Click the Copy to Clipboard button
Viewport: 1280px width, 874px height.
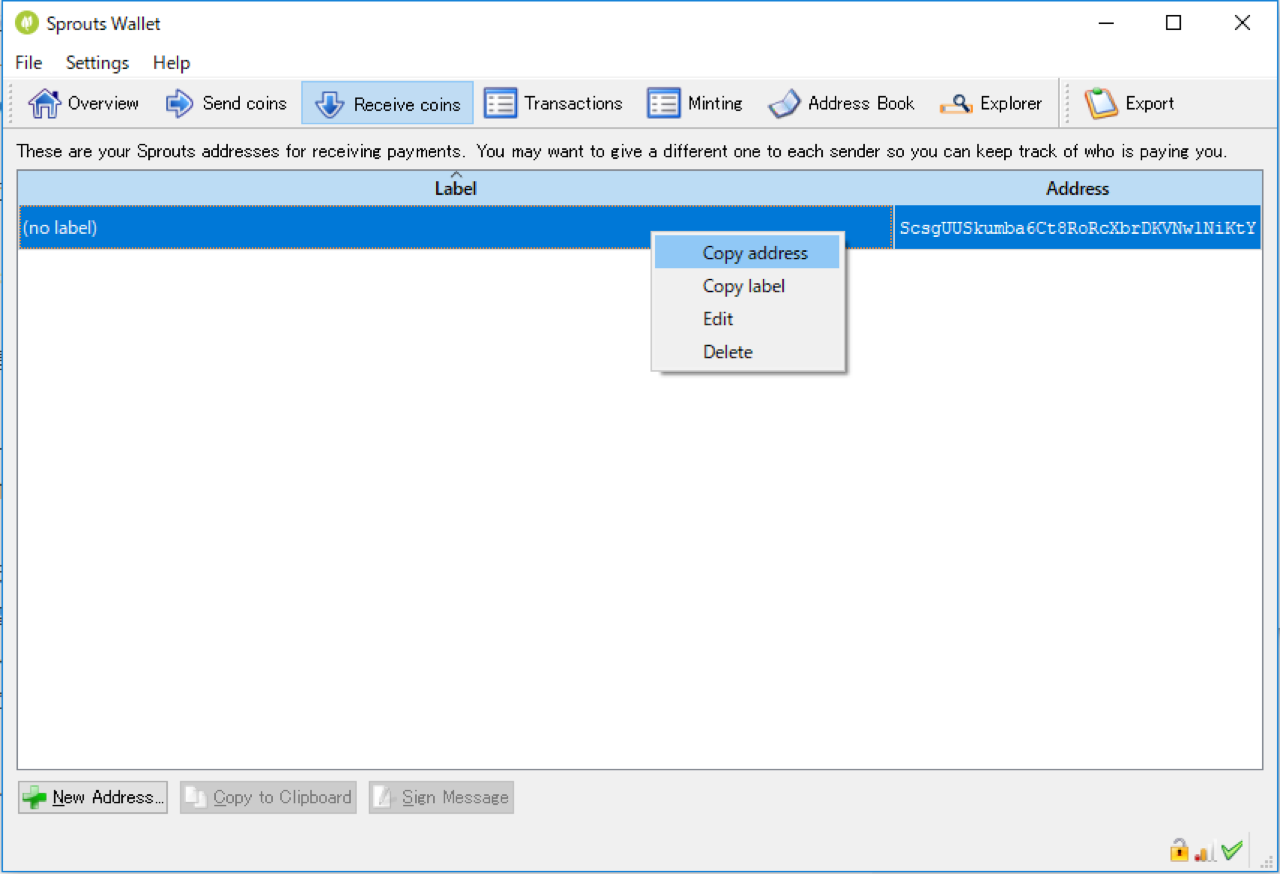pyautogui.click(x=268, y=797)
